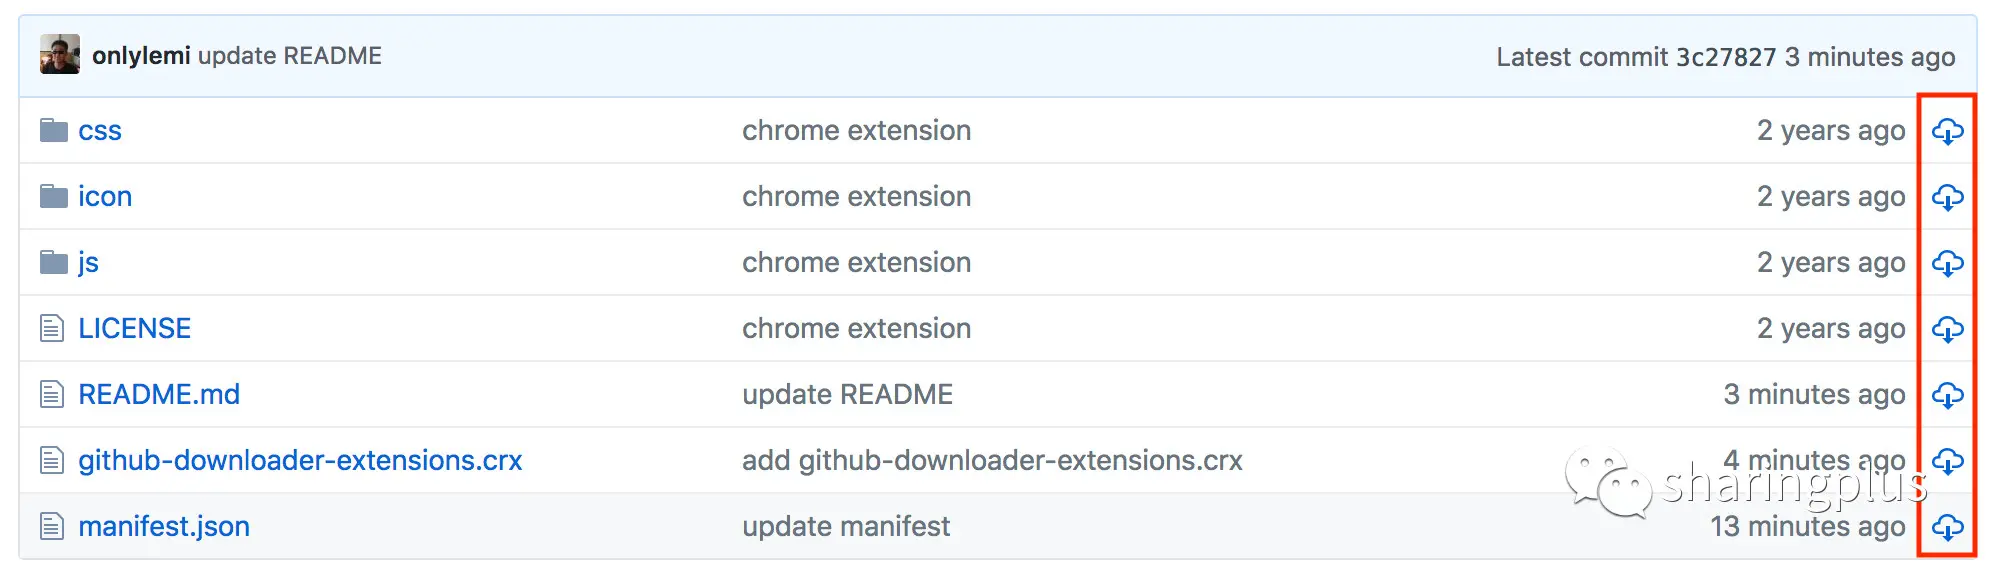Screen dimensions: 1994x578
Task: Open 'add github-downloader-extensions.crx' commit message
Action: (992, 461)
